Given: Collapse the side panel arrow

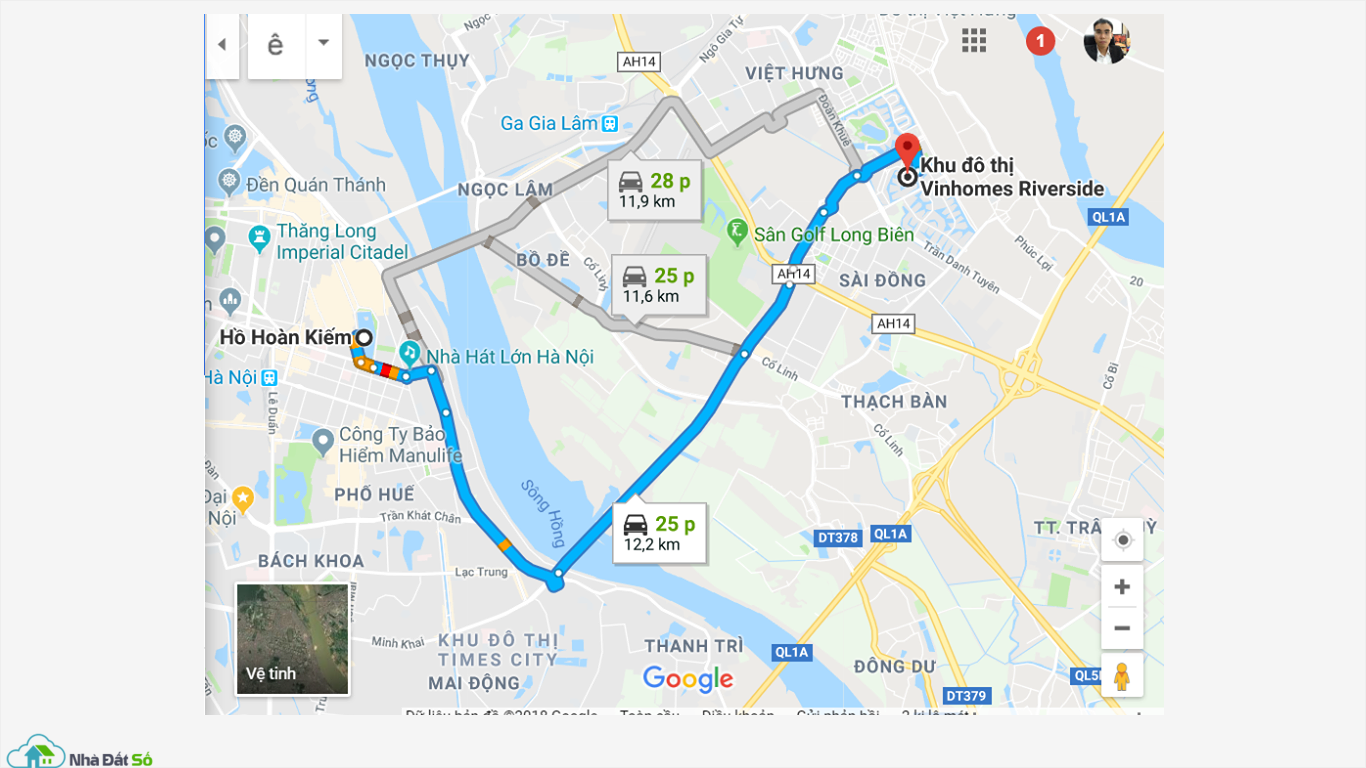Looking at the screenshot, I should [x=222, y=45].
